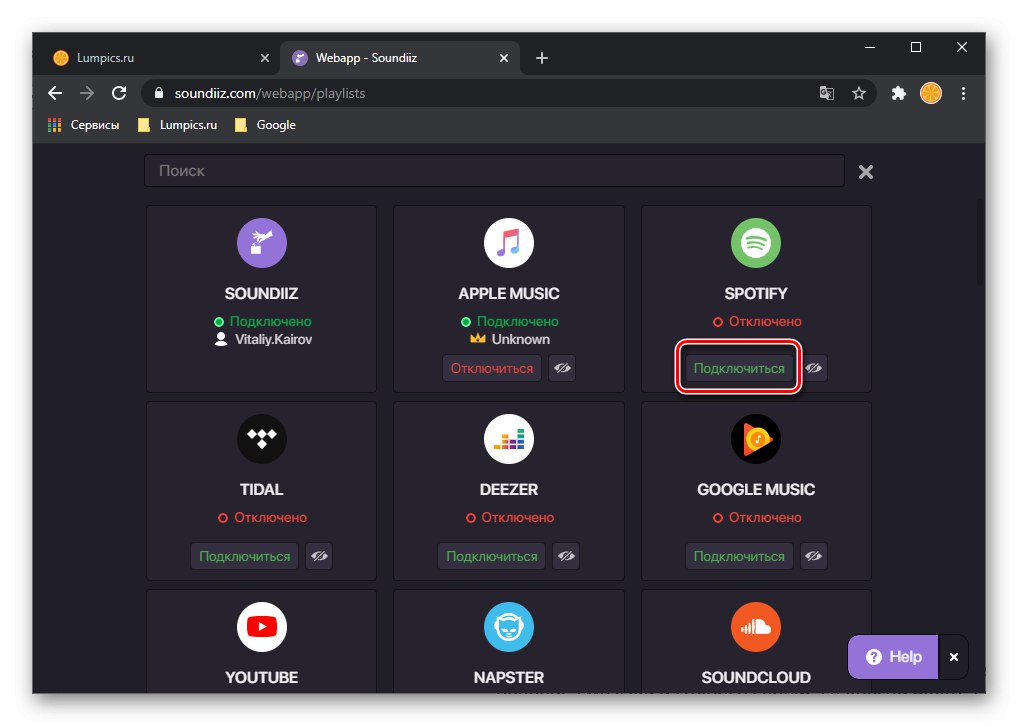Connect Tidal via Подключиться button
The height and width of the screenshot is (726, 1018).
tap(244, 556)
